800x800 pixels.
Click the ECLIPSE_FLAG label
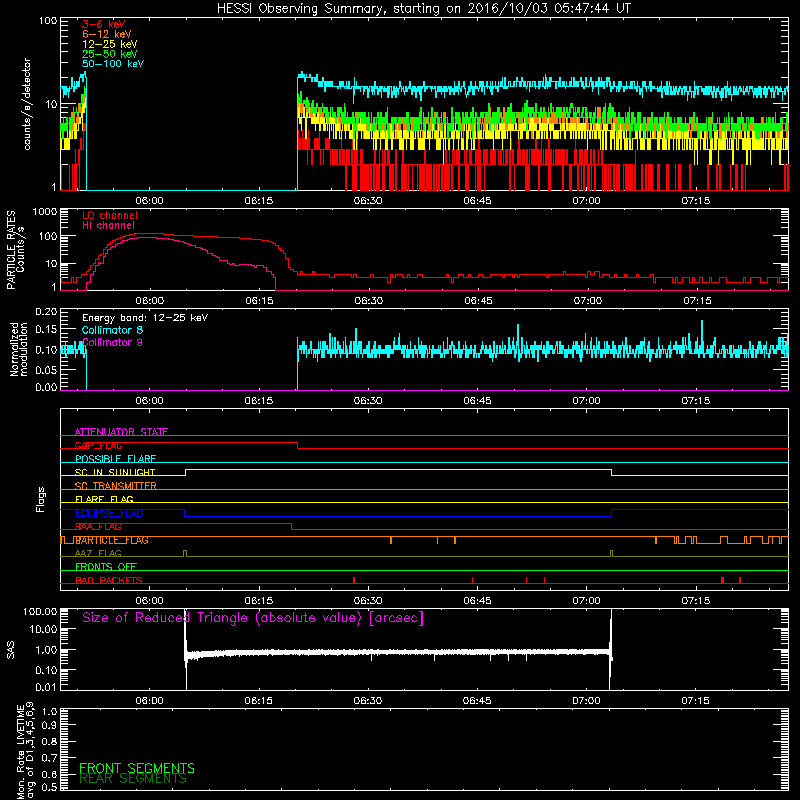109,513
